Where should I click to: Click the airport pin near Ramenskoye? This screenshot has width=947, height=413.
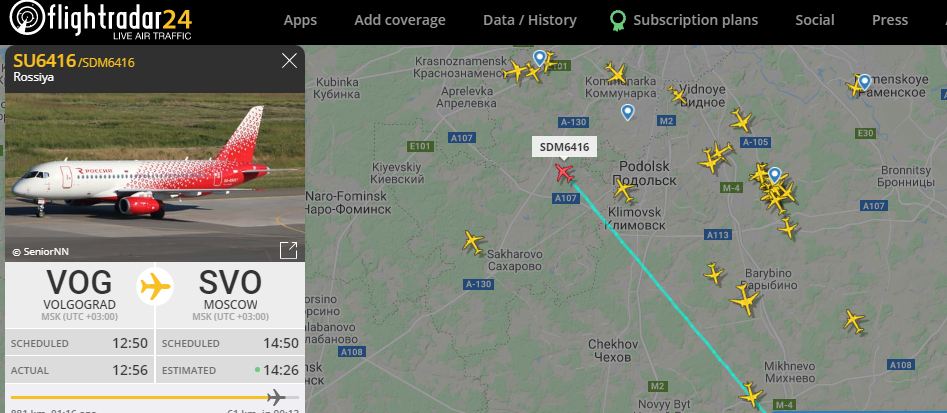click(864, 82)
